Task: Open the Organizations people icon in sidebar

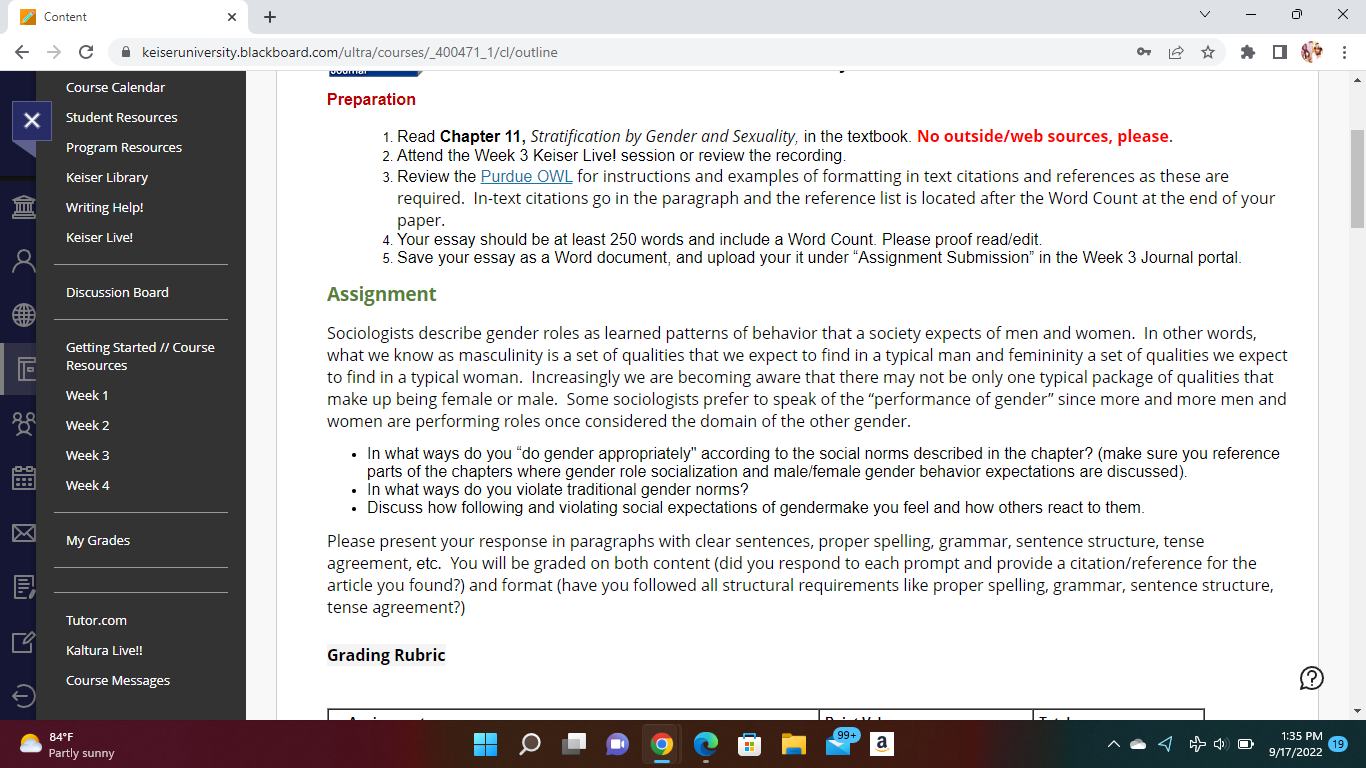Action: (22, 424)
